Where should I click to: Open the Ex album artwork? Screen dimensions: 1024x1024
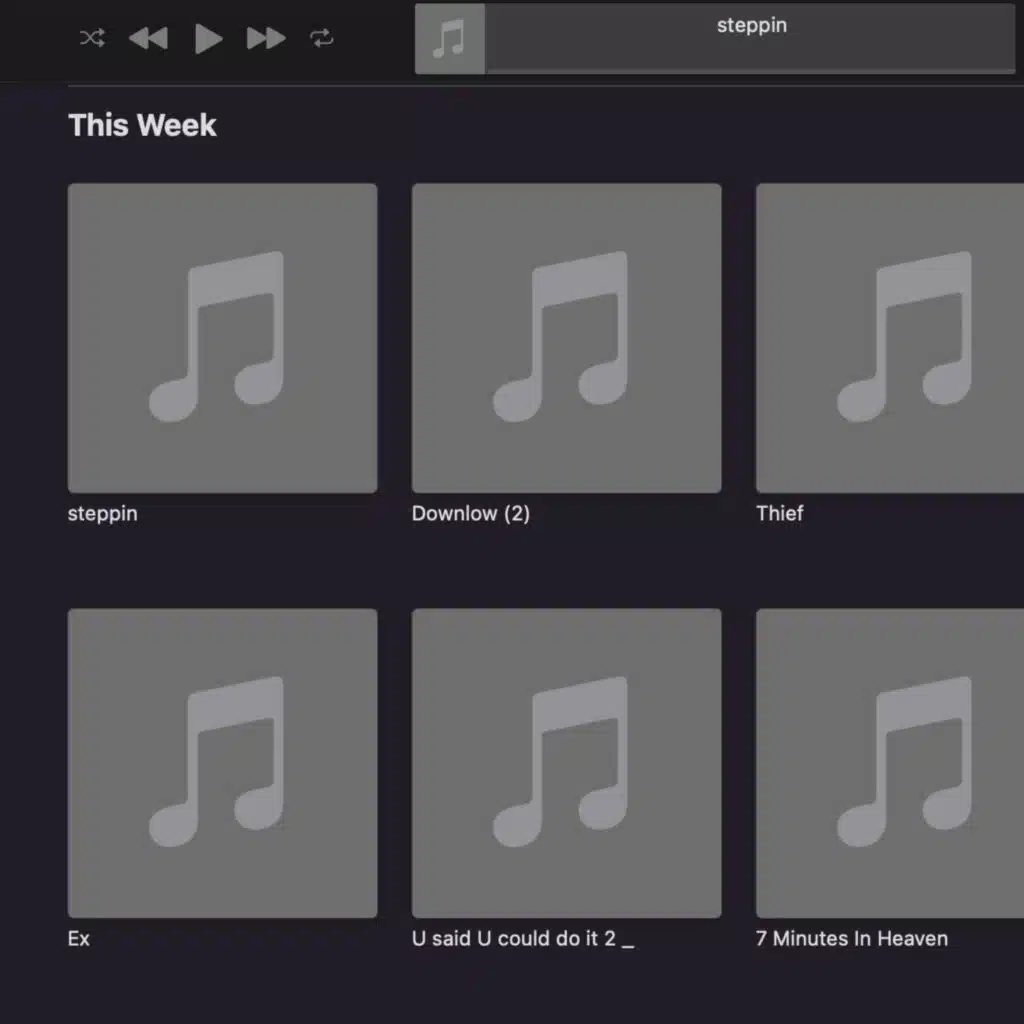pyautogui.click(x=223, y=763)
